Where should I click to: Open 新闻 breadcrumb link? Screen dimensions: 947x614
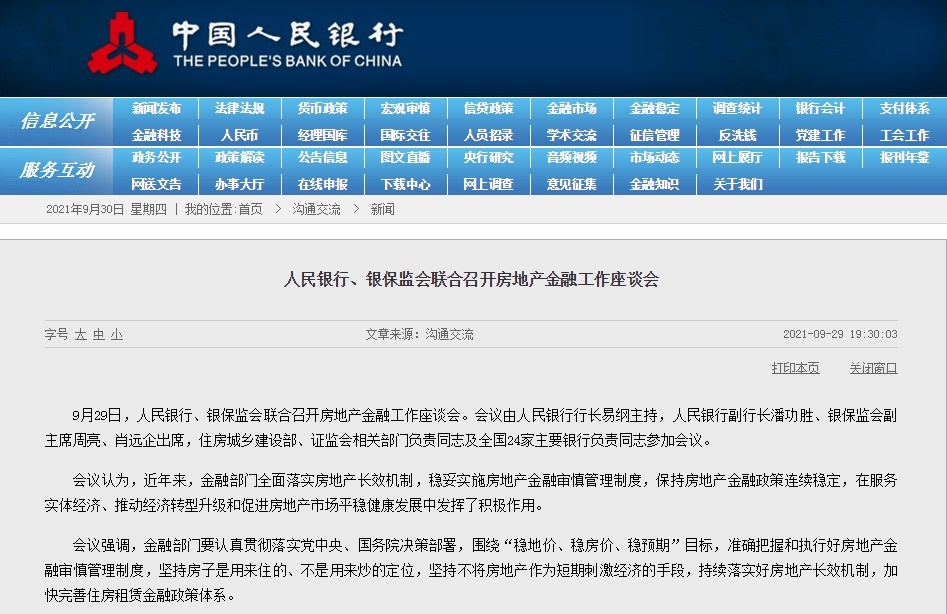382,209
